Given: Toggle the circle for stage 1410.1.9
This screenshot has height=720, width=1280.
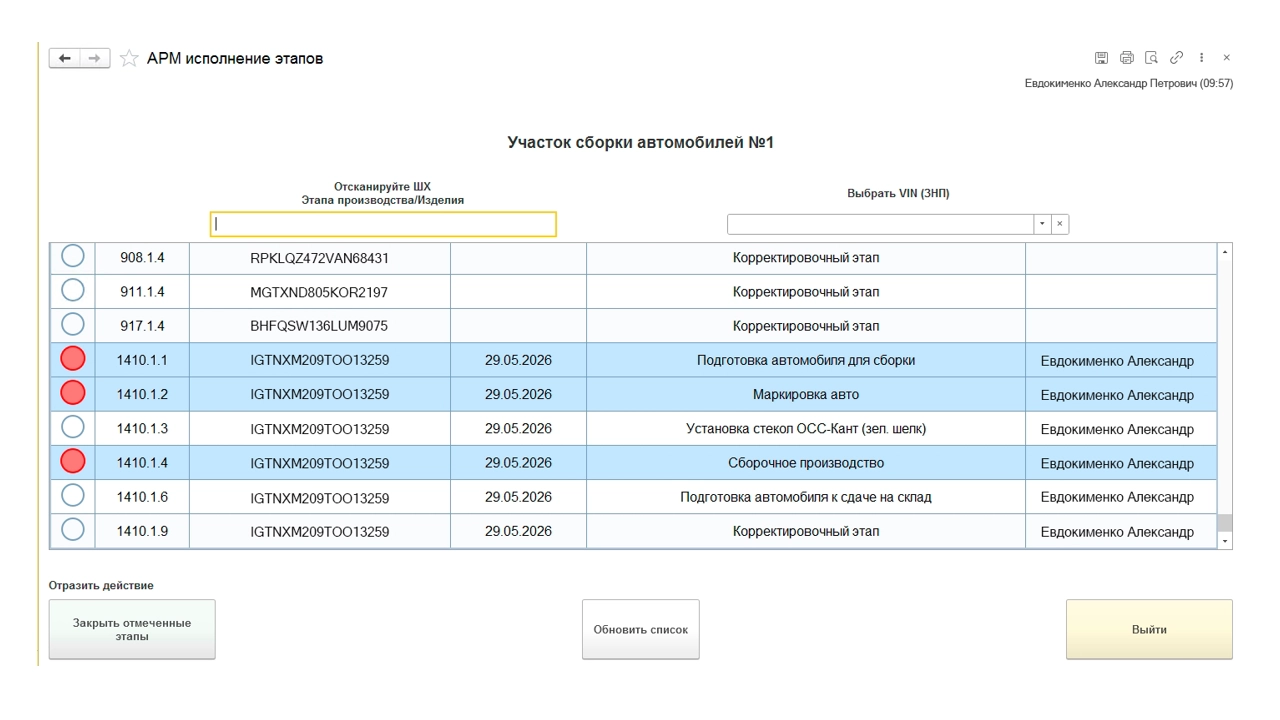Looking at the screenshot, I should click(73, 530).
